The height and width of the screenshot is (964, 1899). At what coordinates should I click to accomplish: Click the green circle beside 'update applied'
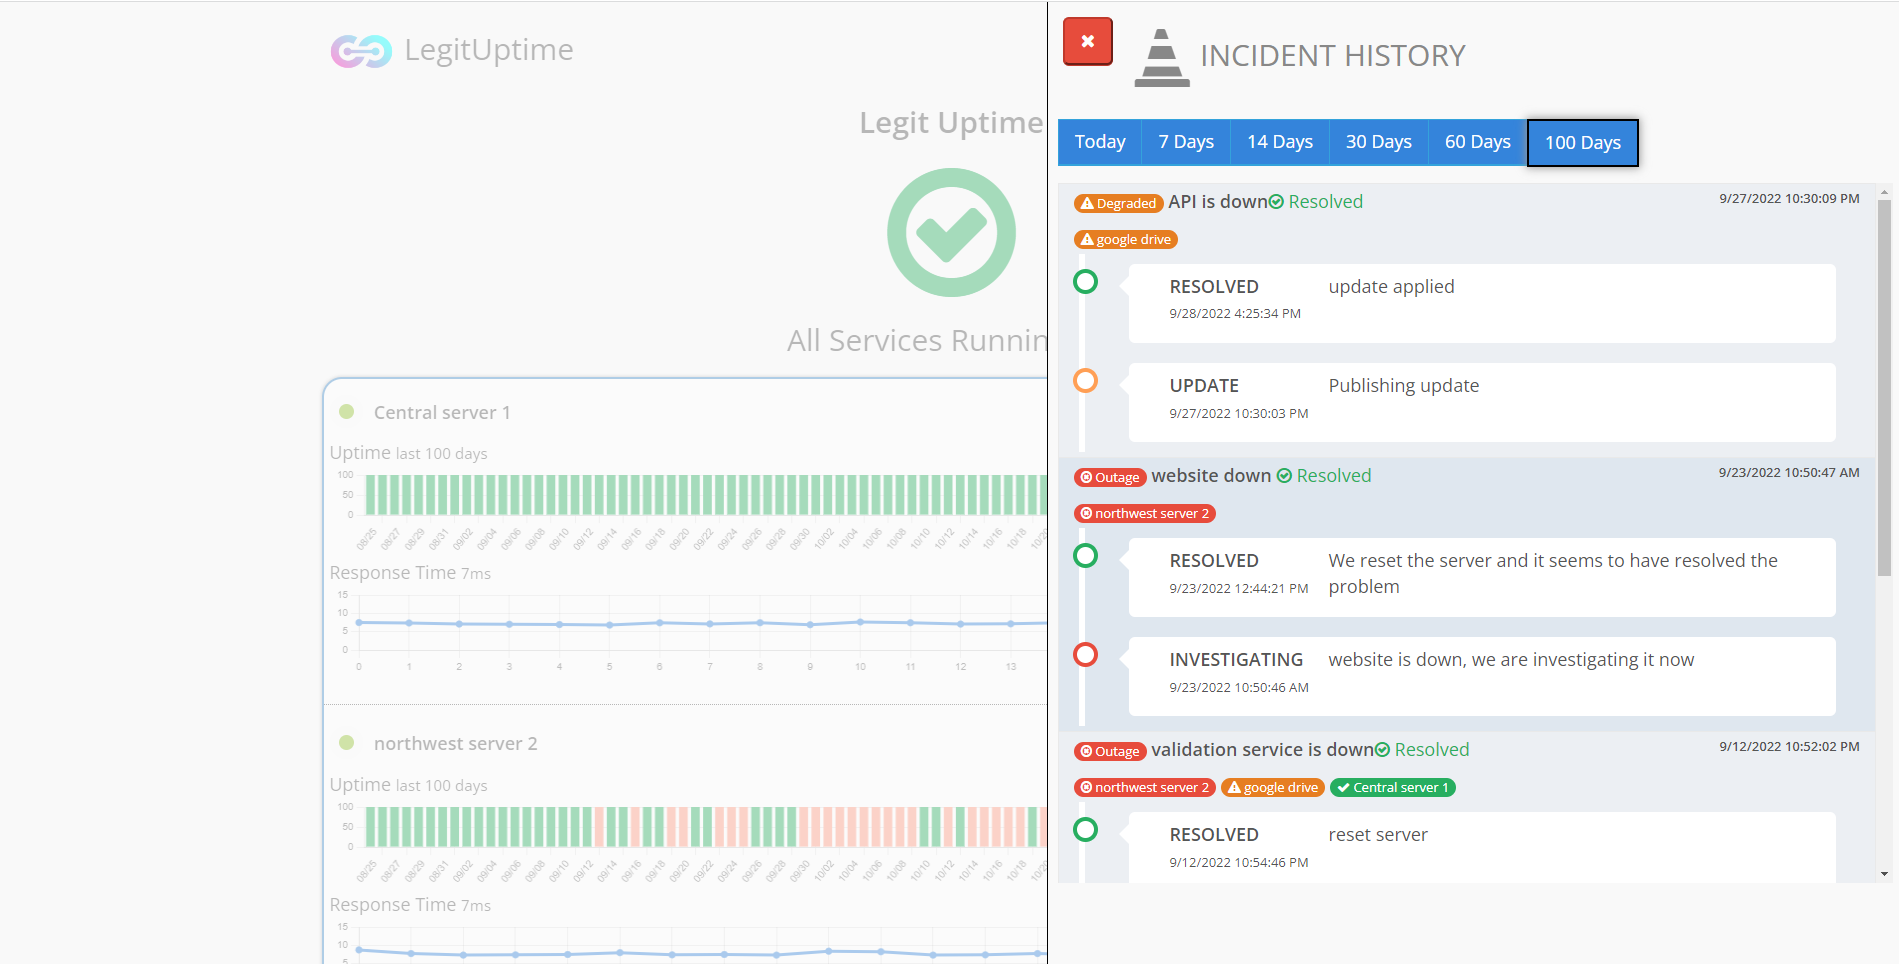(x=1085, y=282)
